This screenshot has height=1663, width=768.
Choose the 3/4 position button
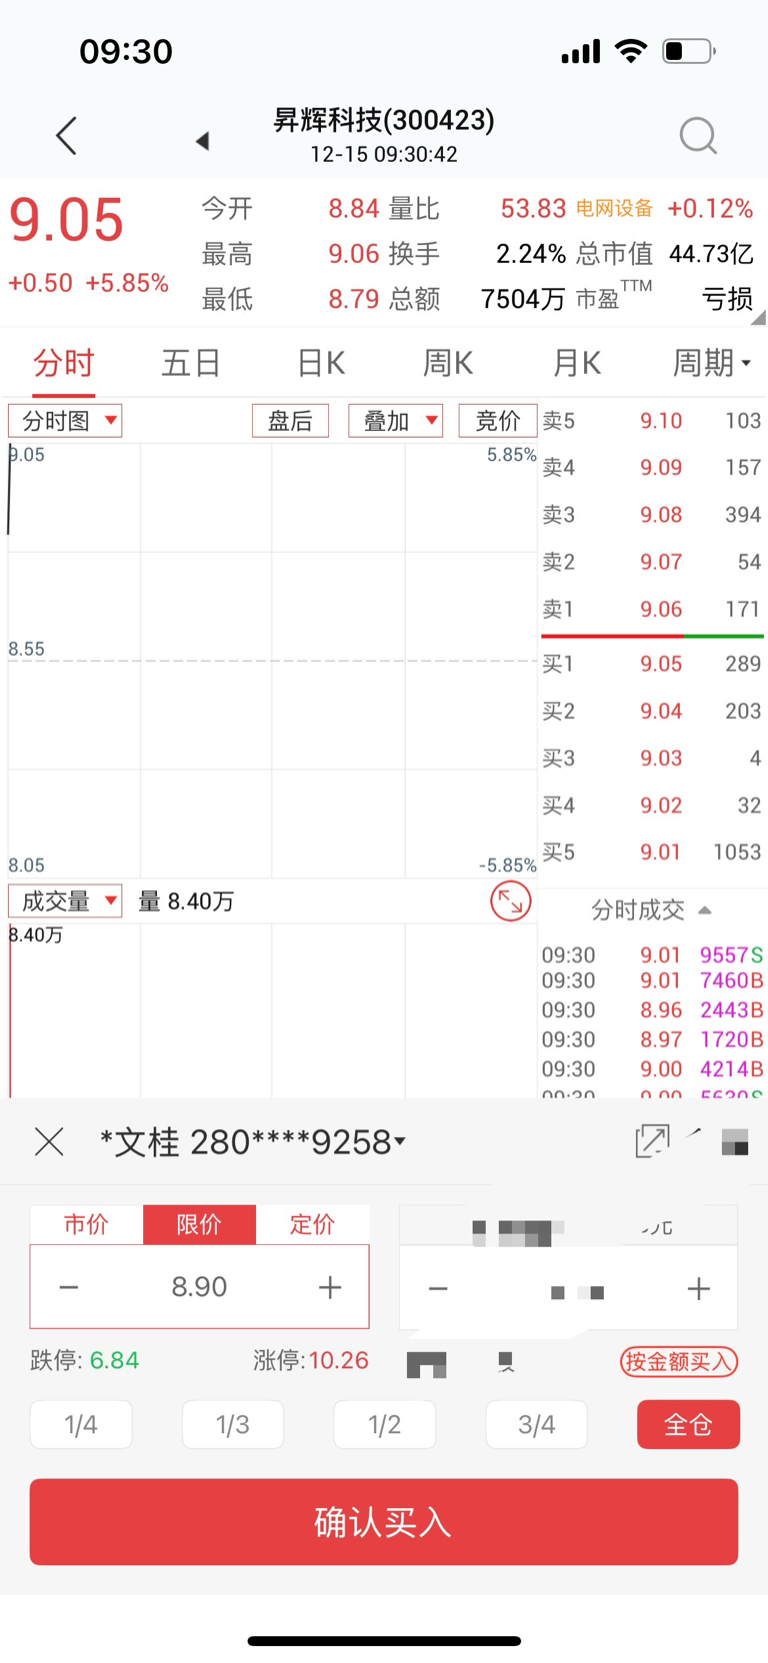[536, 1424]
